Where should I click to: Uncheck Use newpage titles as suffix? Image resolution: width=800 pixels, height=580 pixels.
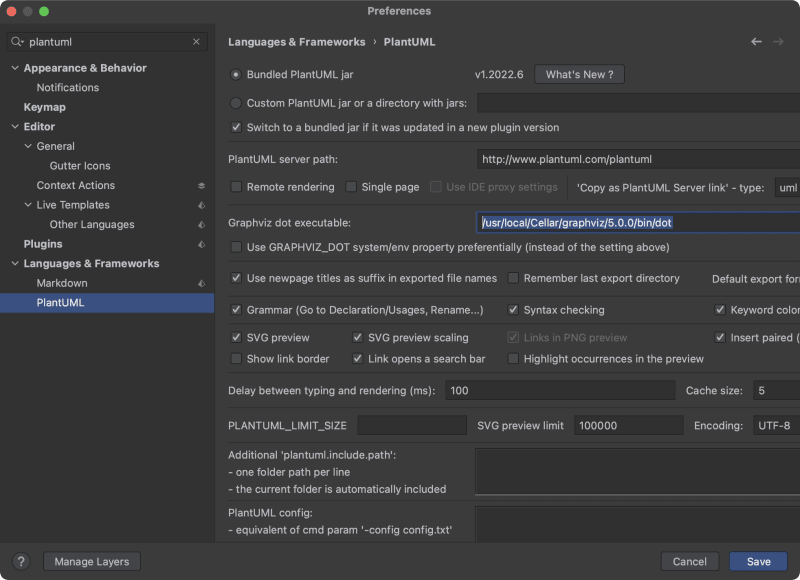click(236, 278)
